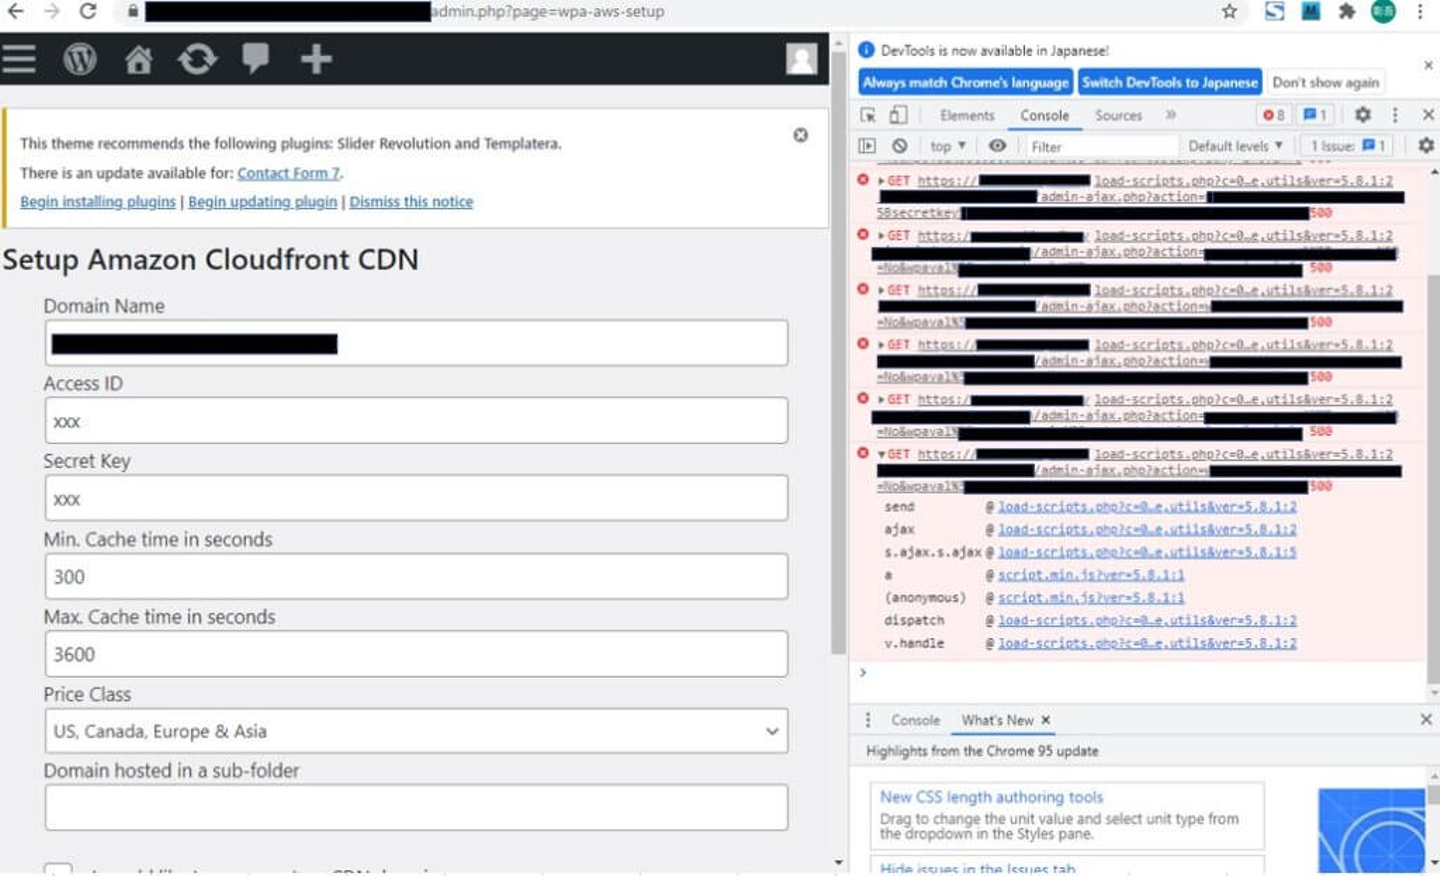Focus the Min. Cache time field
Image resolution: width=1440 pixels, height=876 pixels.
click(x=416, y=576)
